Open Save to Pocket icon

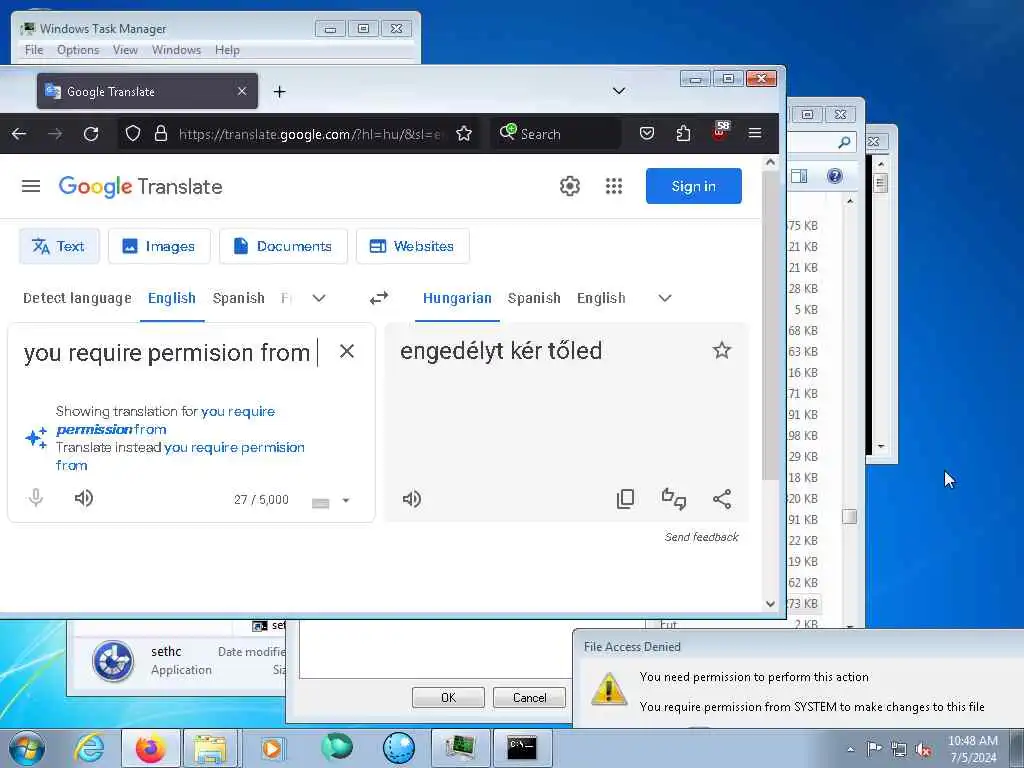pyautogui.click(x=647, y=134)
